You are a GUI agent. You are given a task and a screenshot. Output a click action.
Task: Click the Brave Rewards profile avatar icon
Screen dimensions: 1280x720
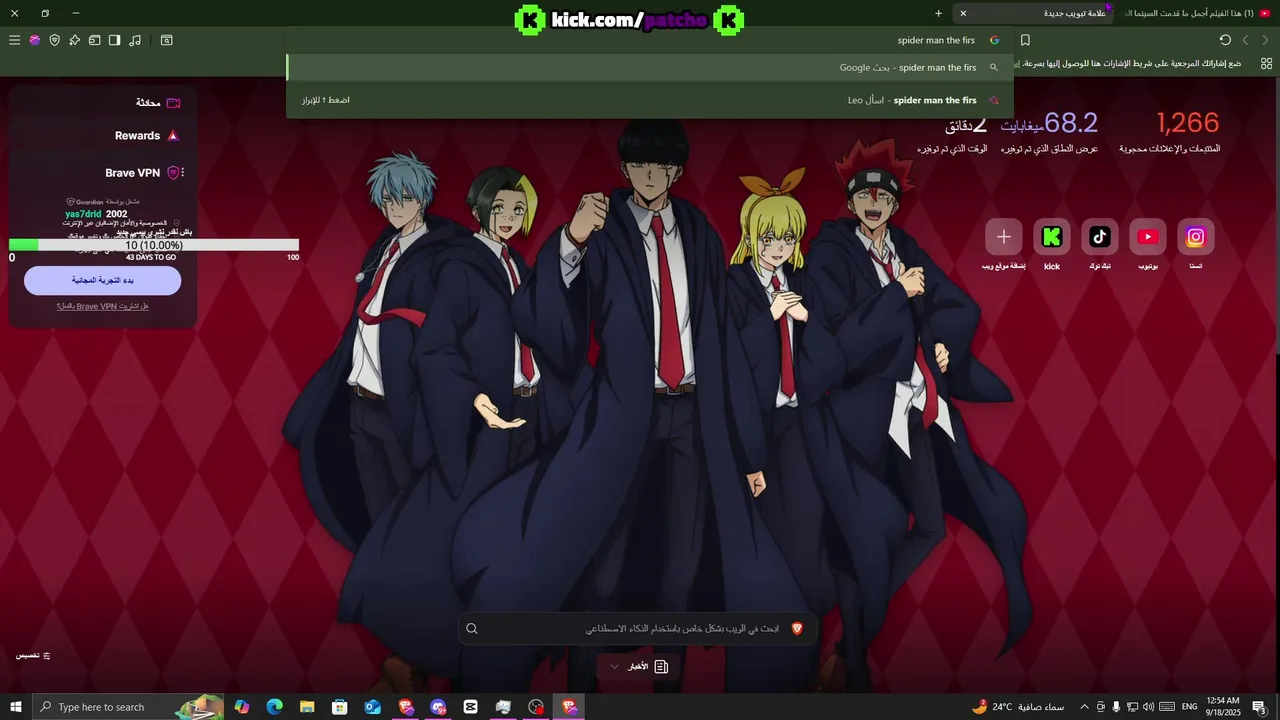[x=34, y=40]
